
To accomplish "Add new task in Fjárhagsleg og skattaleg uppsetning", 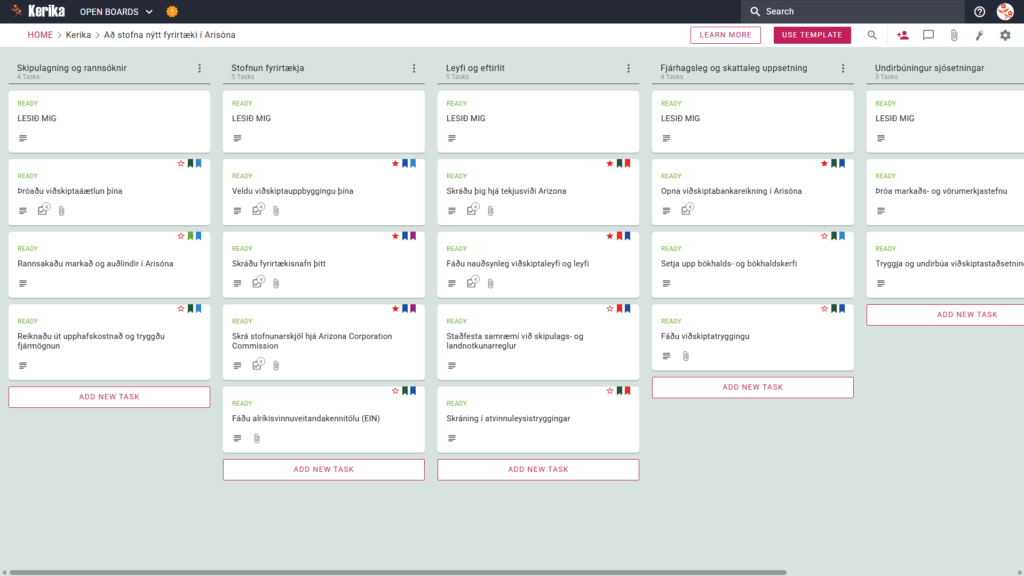I will point(752,387).
